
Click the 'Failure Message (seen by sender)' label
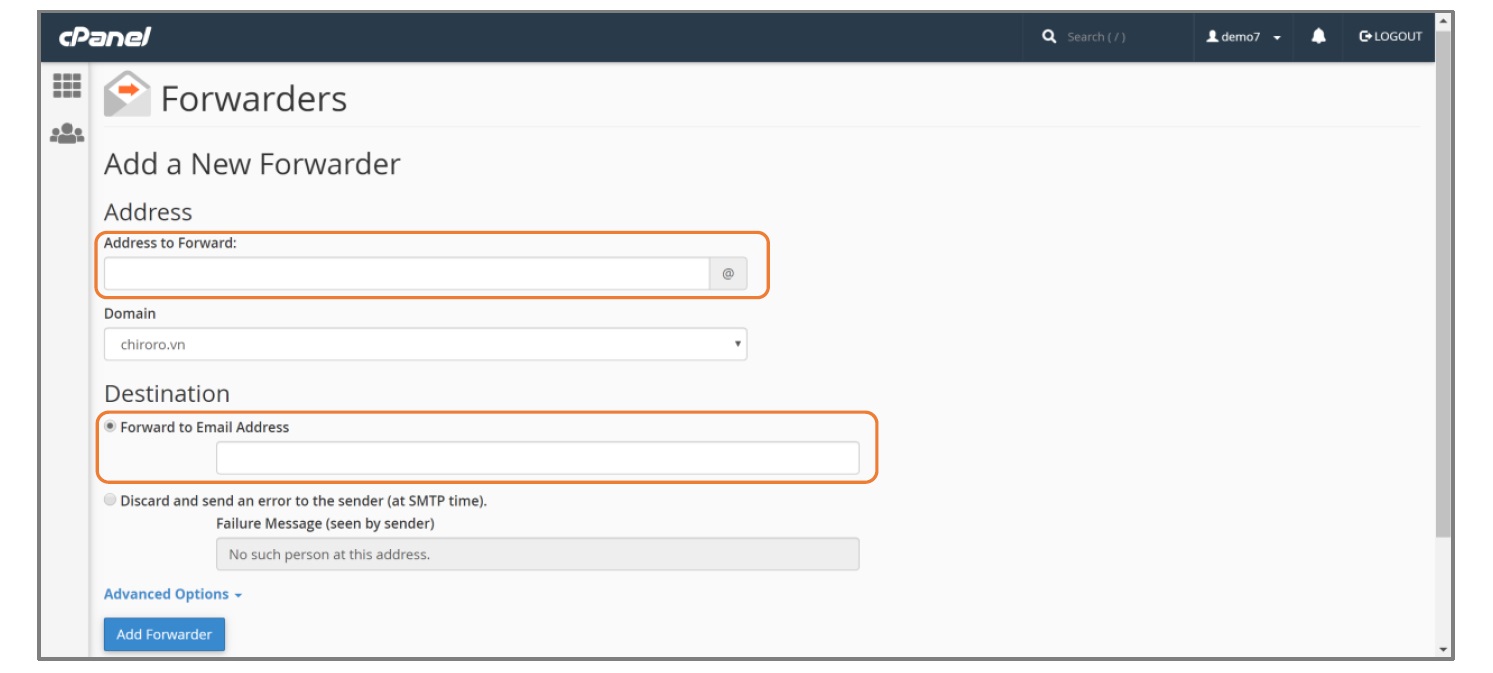pyautogui.click(x=325, y=523)
